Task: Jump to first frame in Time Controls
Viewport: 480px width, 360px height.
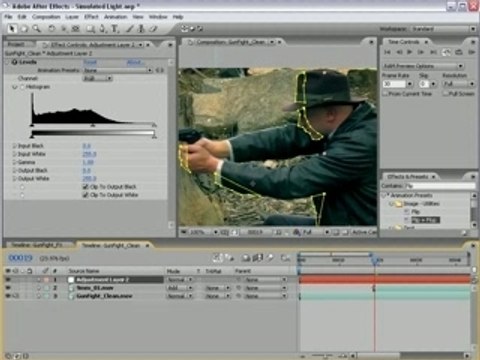Action: (x=387, y=52)
